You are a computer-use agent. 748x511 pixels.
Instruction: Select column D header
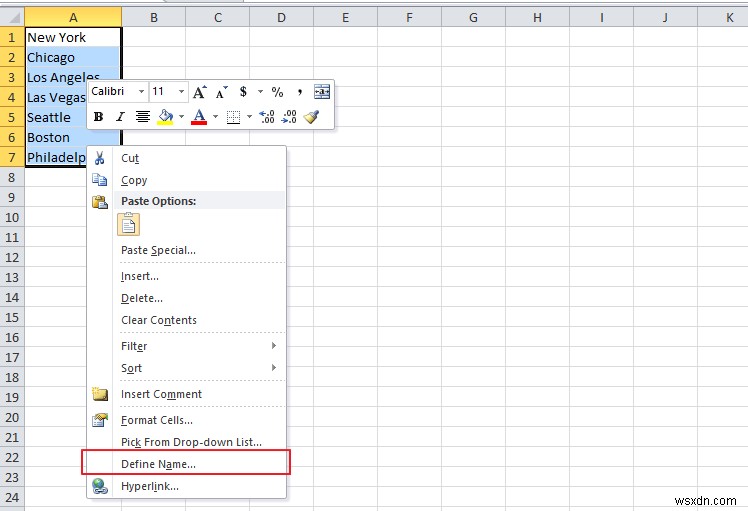[x=281, y=18]
